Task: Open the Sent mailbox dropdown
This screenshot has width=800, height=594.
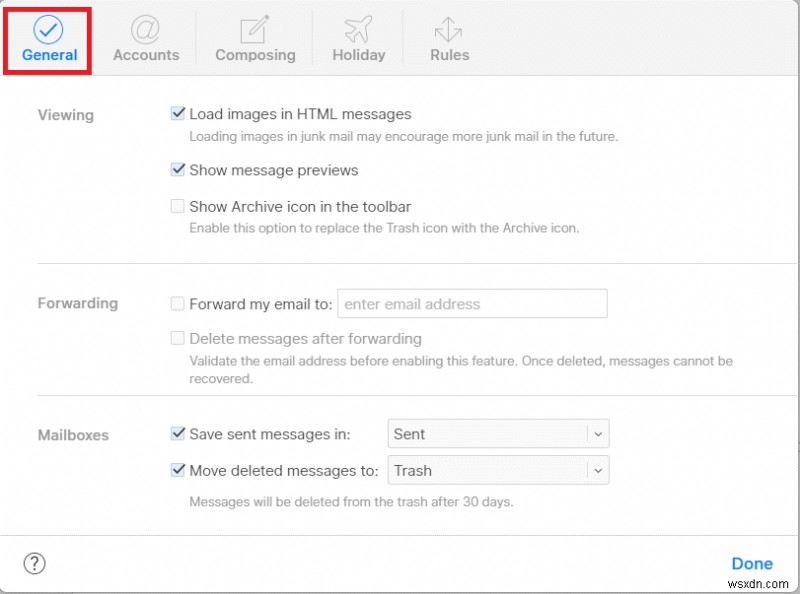Action: [x=498, y=434]
